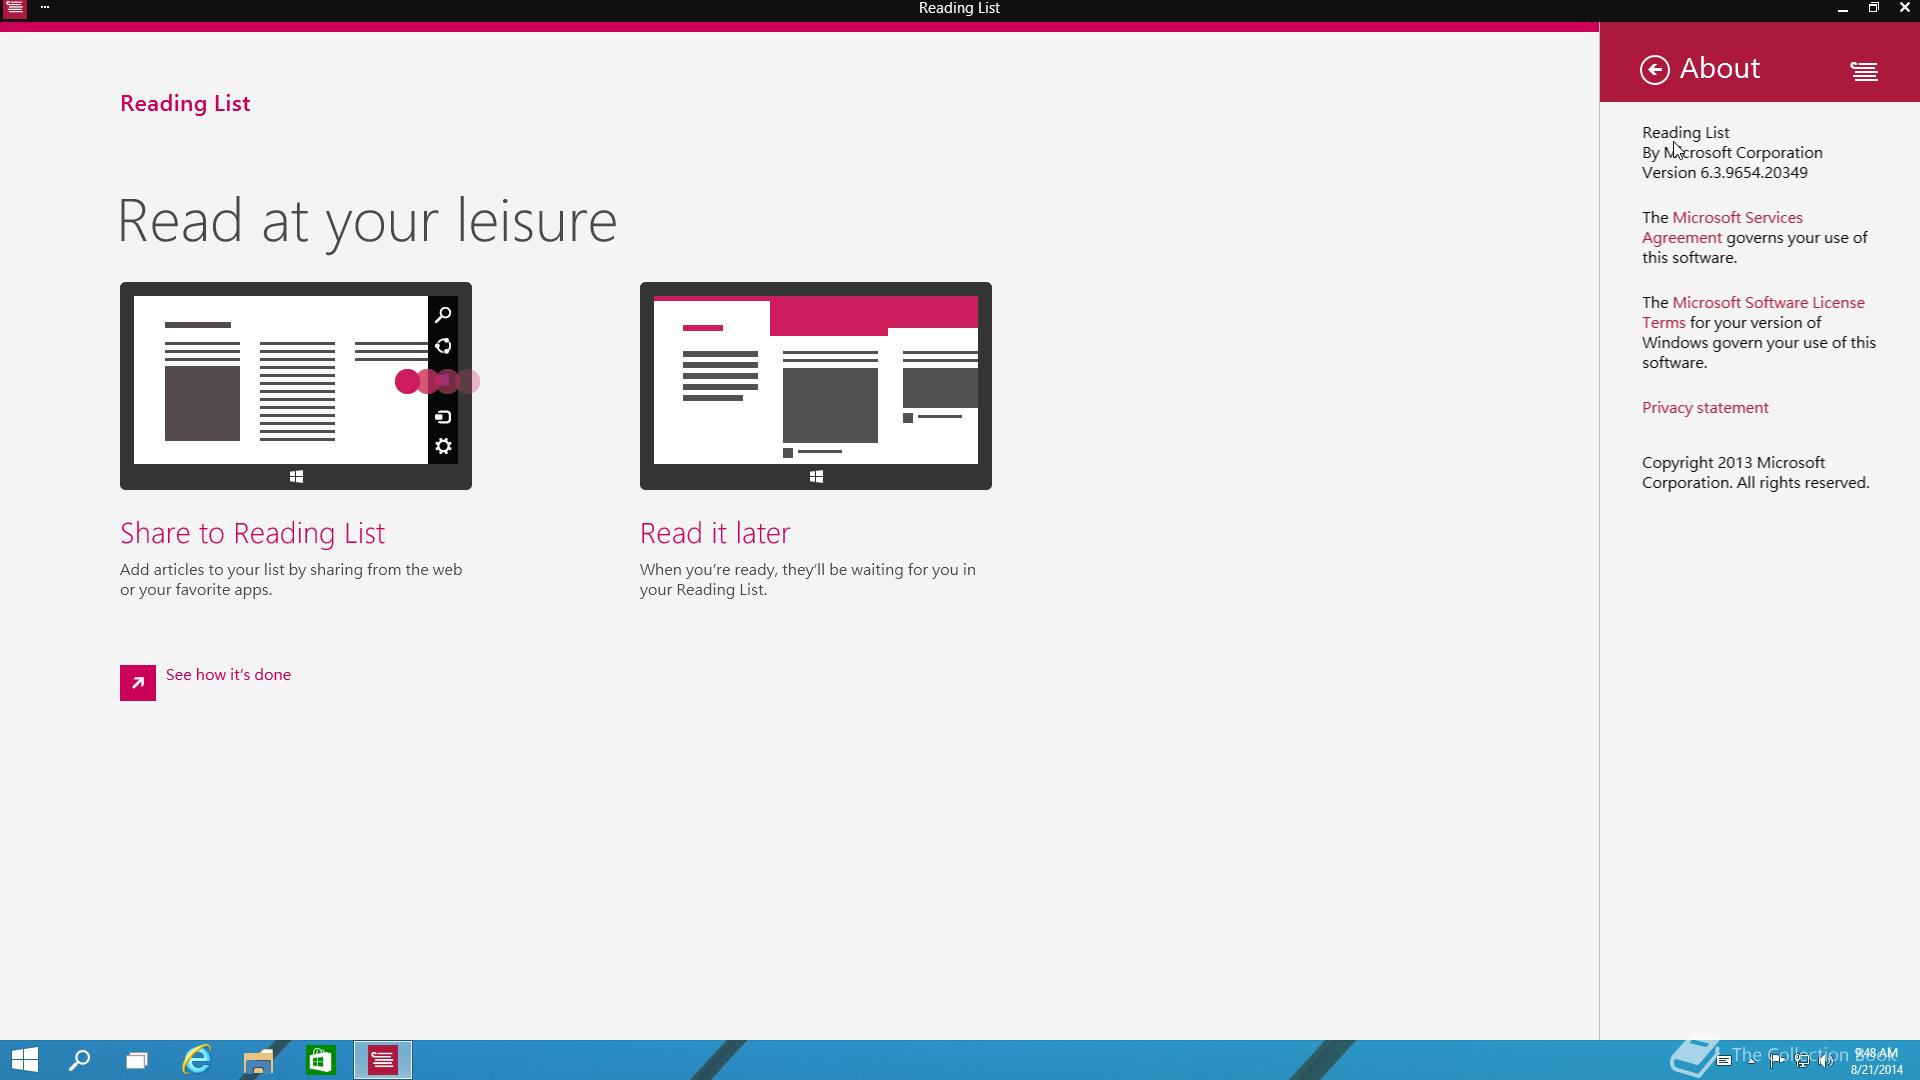Image resolution: width=1920 pixels, height=1080 pixels.
Task: Click the volume speaker tray icon
Action: (1826, 1061)
